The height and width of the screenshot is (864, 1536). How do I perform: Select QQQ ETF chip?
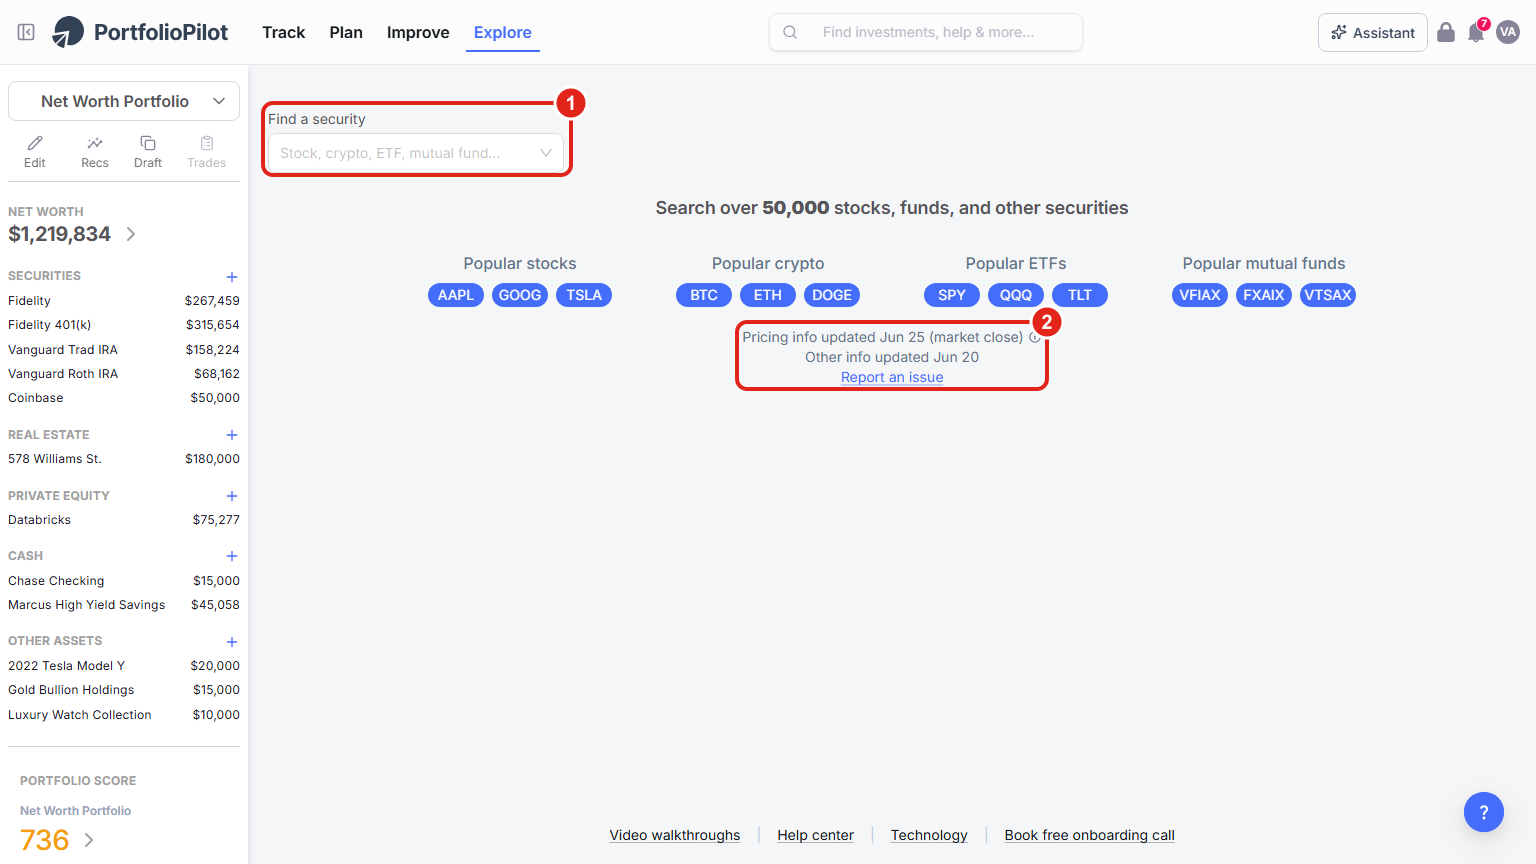(1016, 295)
